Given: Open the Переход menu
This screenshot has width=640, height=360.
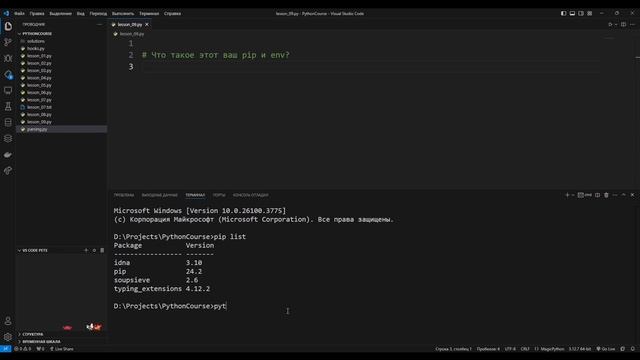Looking at the screenshot, I should (x=98, y=13).
